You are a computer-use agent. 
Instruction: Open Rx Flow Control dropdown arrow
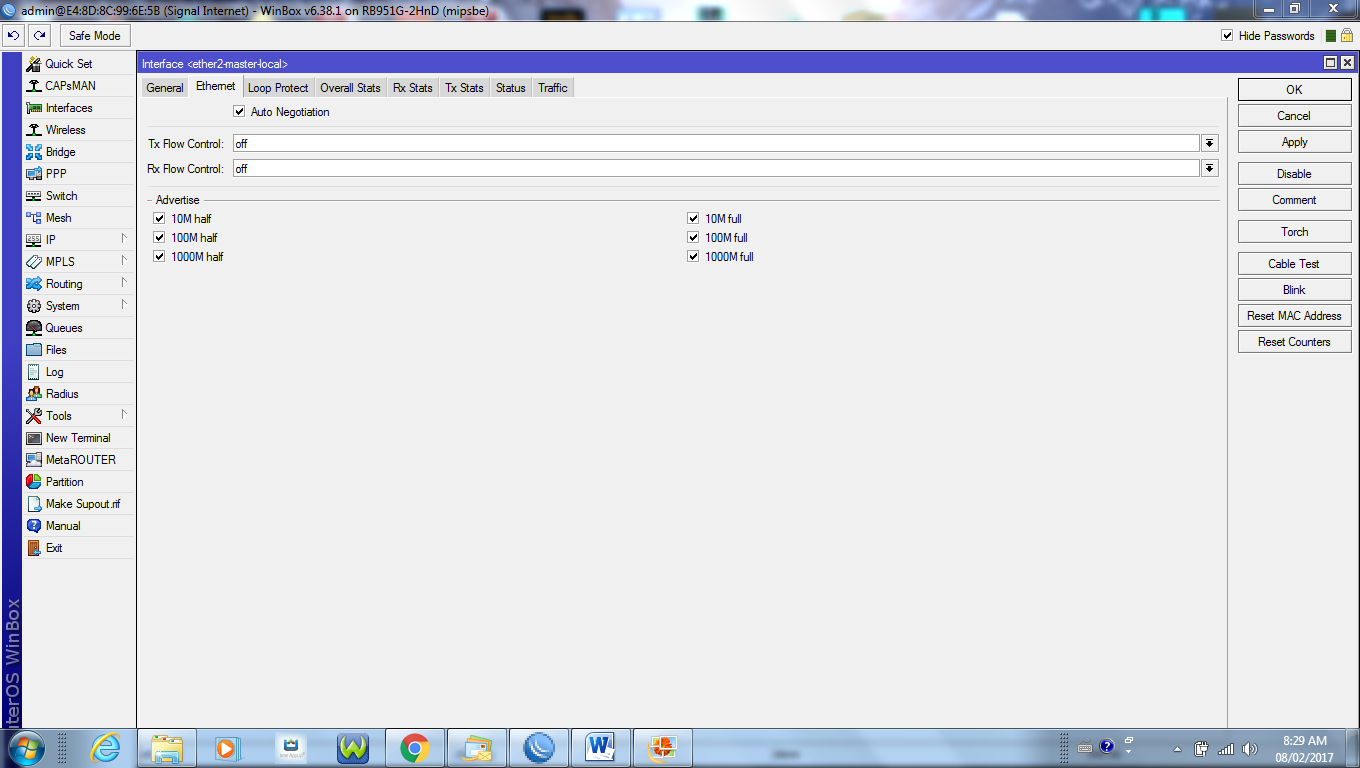point(1210,169)
